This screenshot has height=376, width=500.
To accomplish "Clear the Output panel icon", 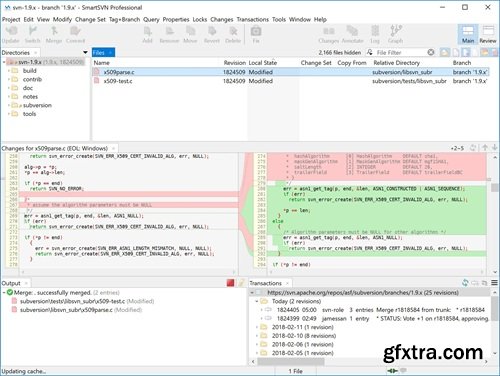I will [x=241, y=283].
